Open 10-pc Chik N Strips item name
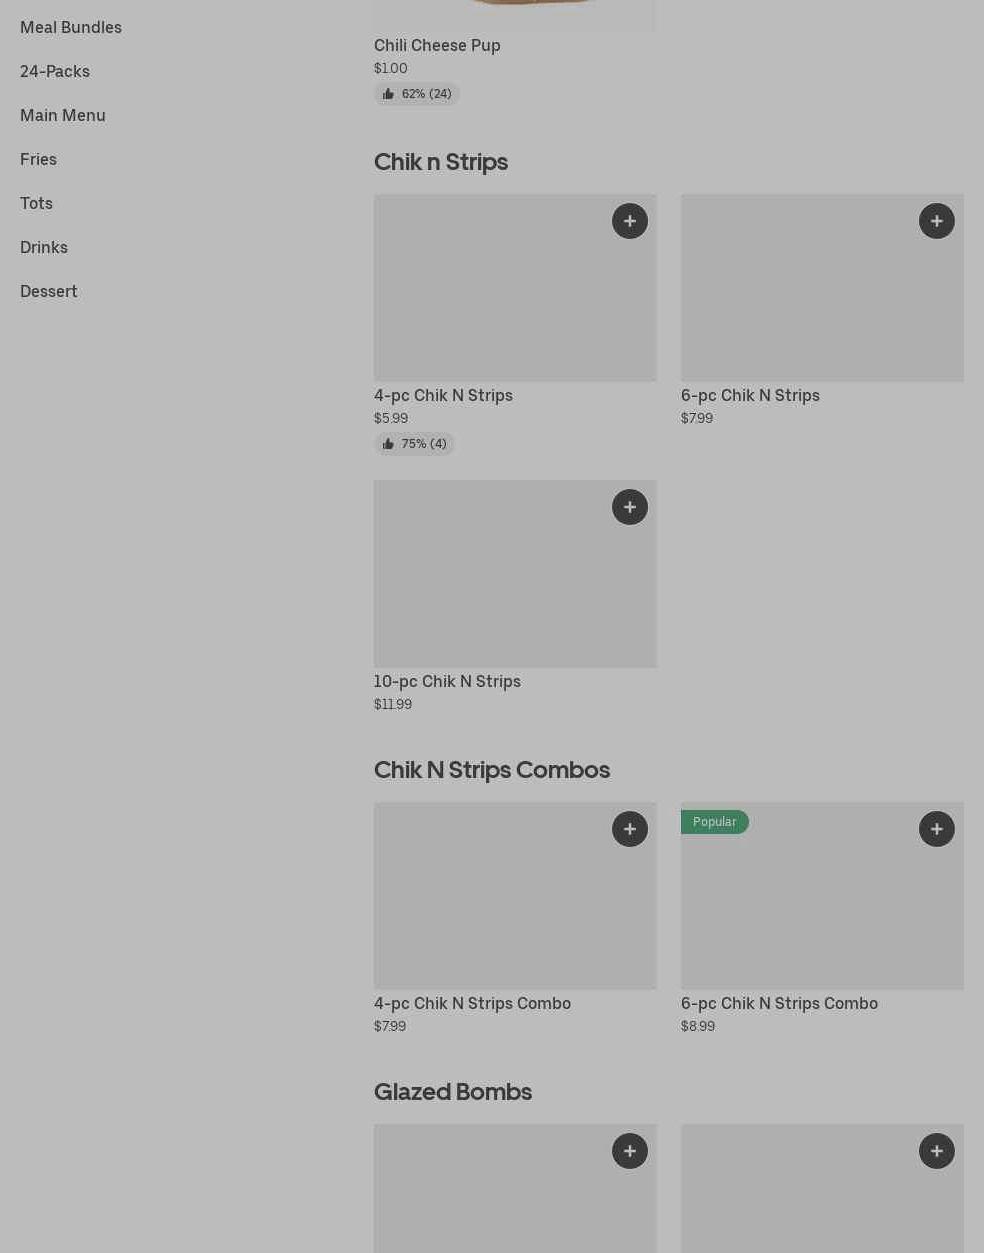The height and width of the screenshot is (1253, 984). [447, 681]
